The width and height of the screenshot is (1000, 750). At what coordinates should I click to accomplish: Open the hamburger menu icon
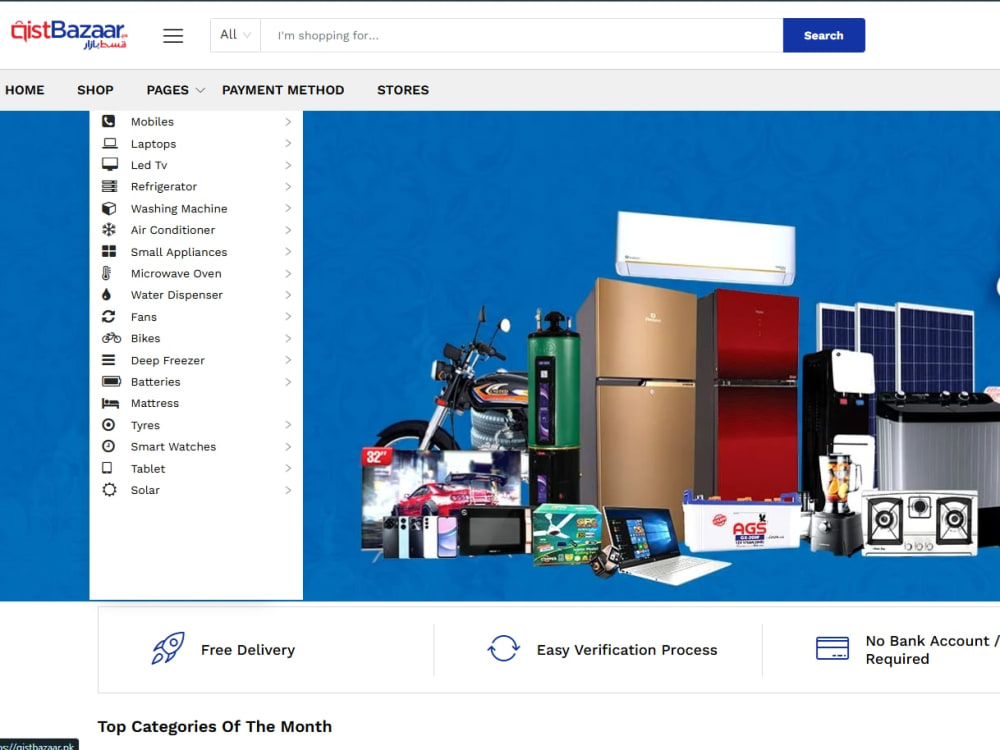(x=173, y=36)
